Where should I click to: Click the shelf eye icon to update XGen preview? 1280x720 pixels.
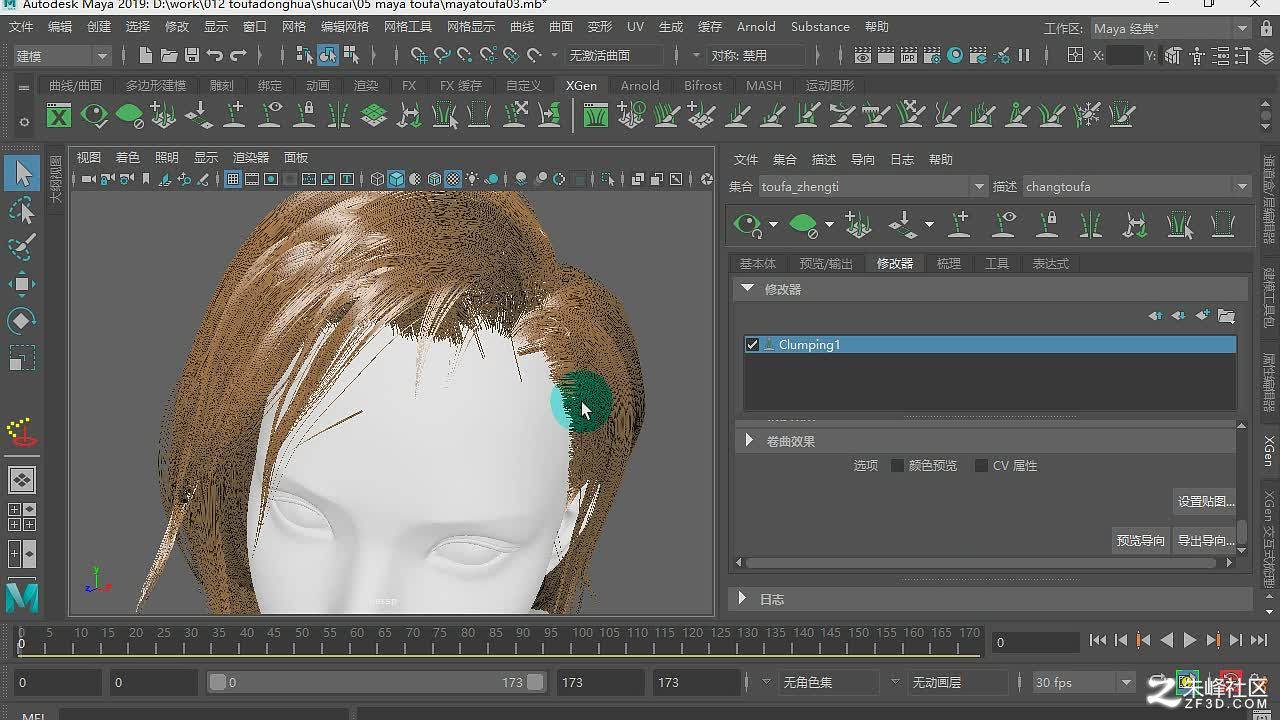point(94,116)
